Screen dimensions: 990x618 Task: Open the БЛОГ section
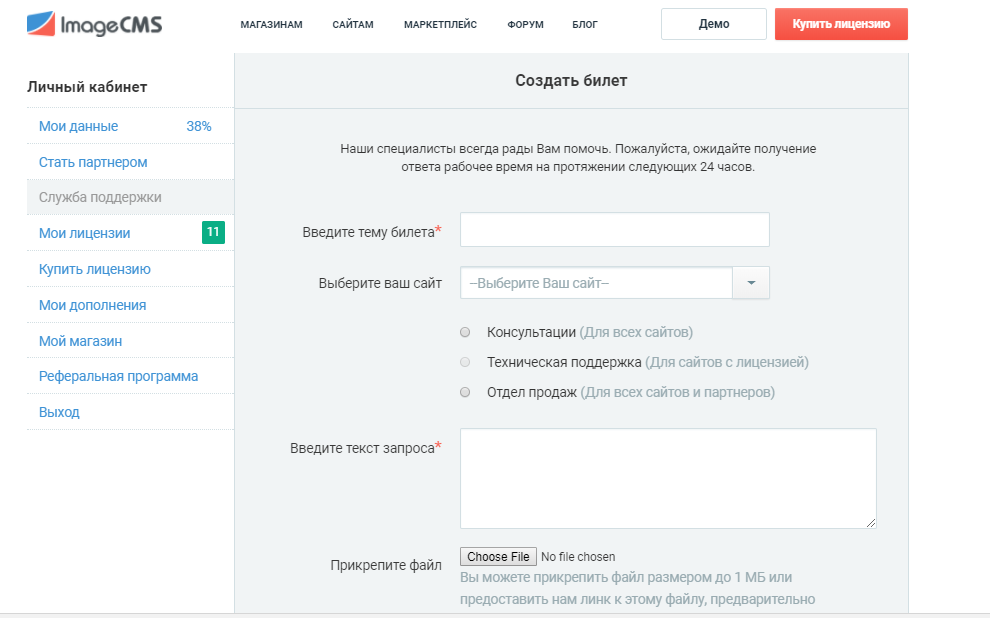point(585,25)
